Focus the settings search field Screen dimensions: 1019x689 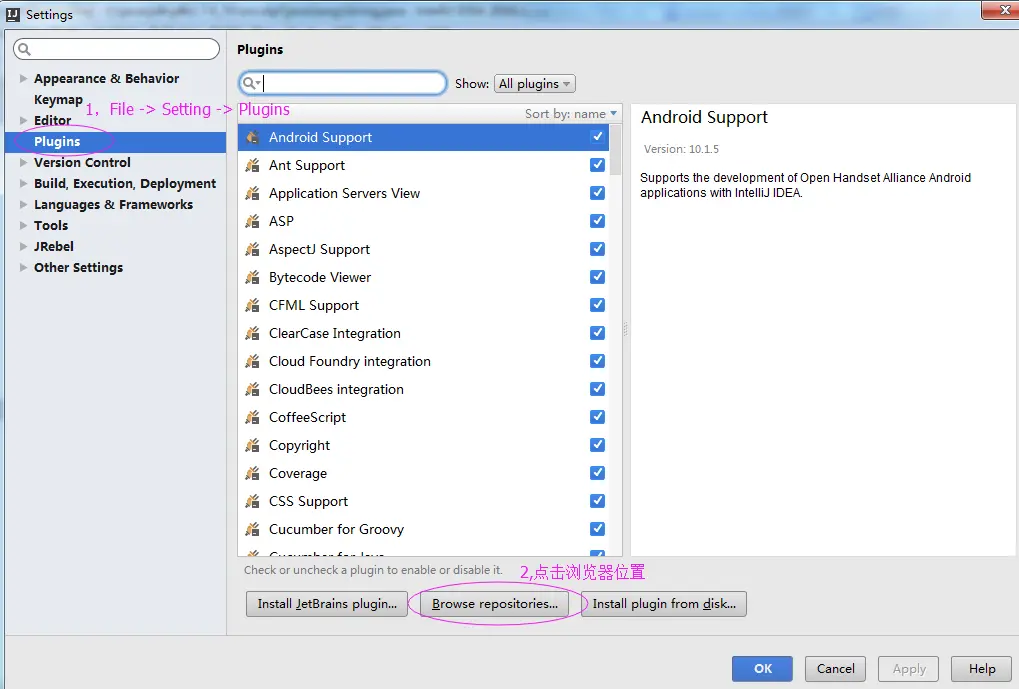coord(116,49)
